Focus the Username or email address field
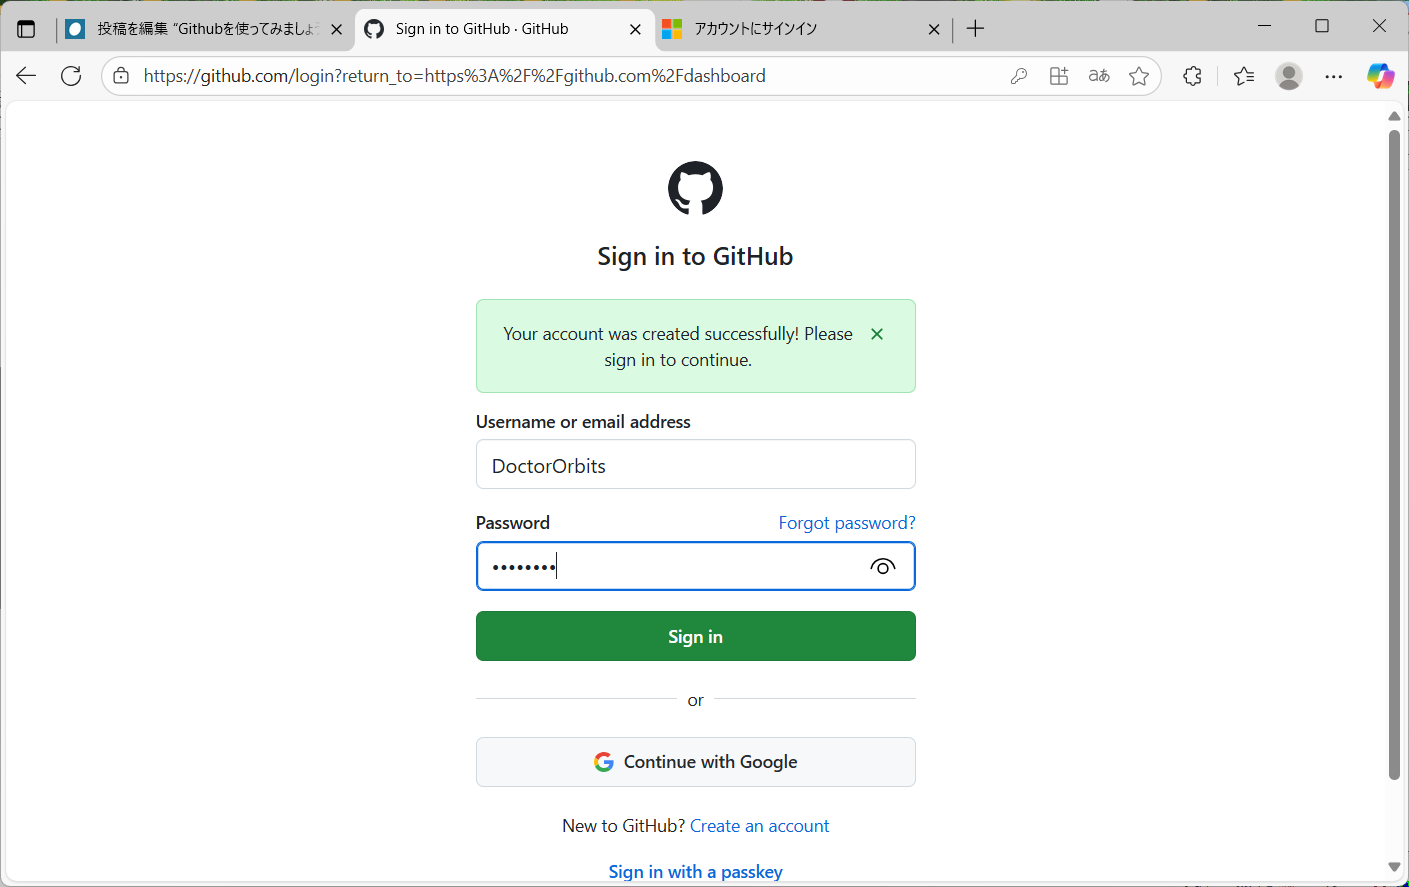1409x887 pixels. coord(695,465)
